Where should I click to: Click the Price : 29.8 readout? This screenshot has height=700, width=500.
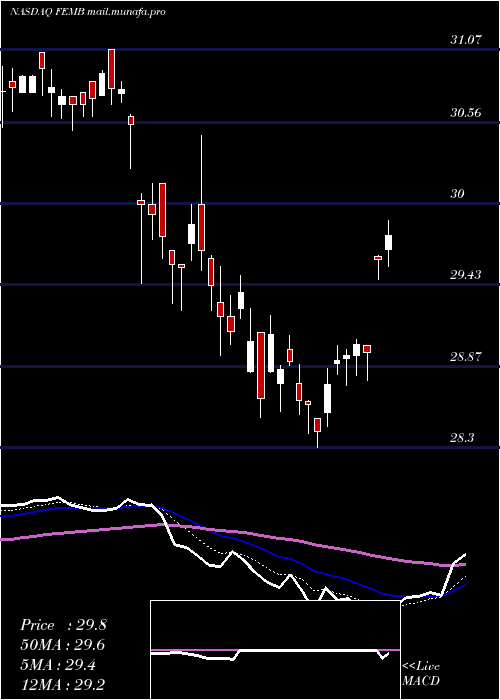point(63,625)
